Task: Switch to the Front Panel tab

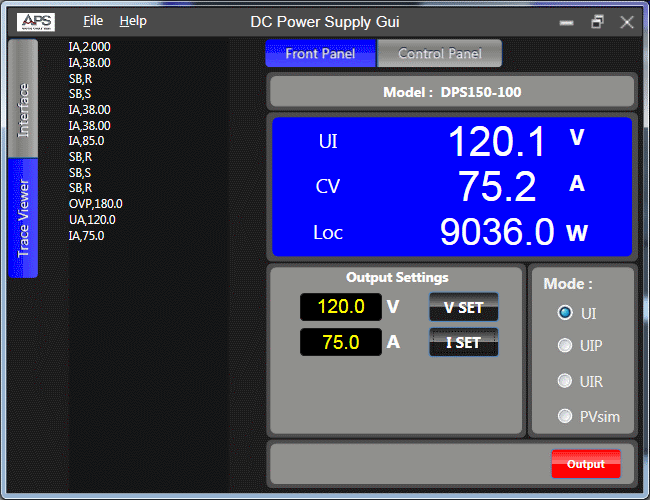Action: click(320, 54)
